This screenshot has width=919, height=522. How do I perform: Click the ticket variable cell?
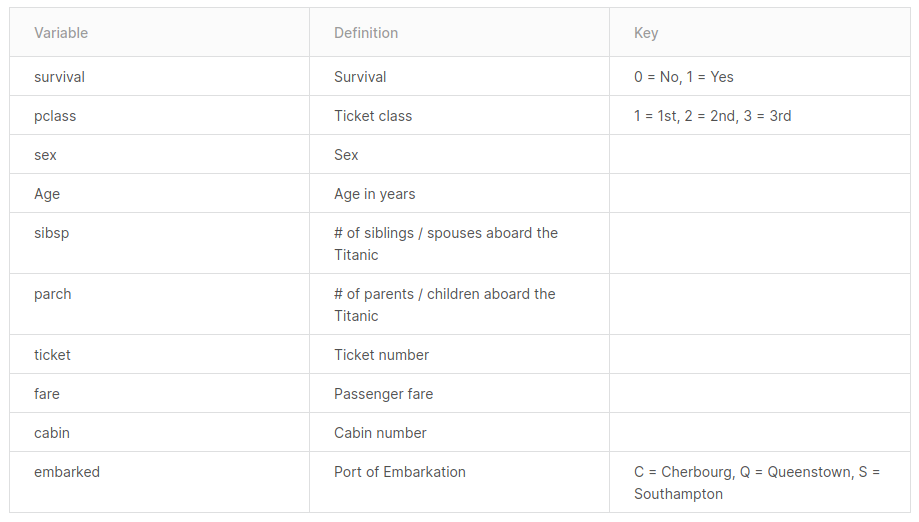point(159,355)
